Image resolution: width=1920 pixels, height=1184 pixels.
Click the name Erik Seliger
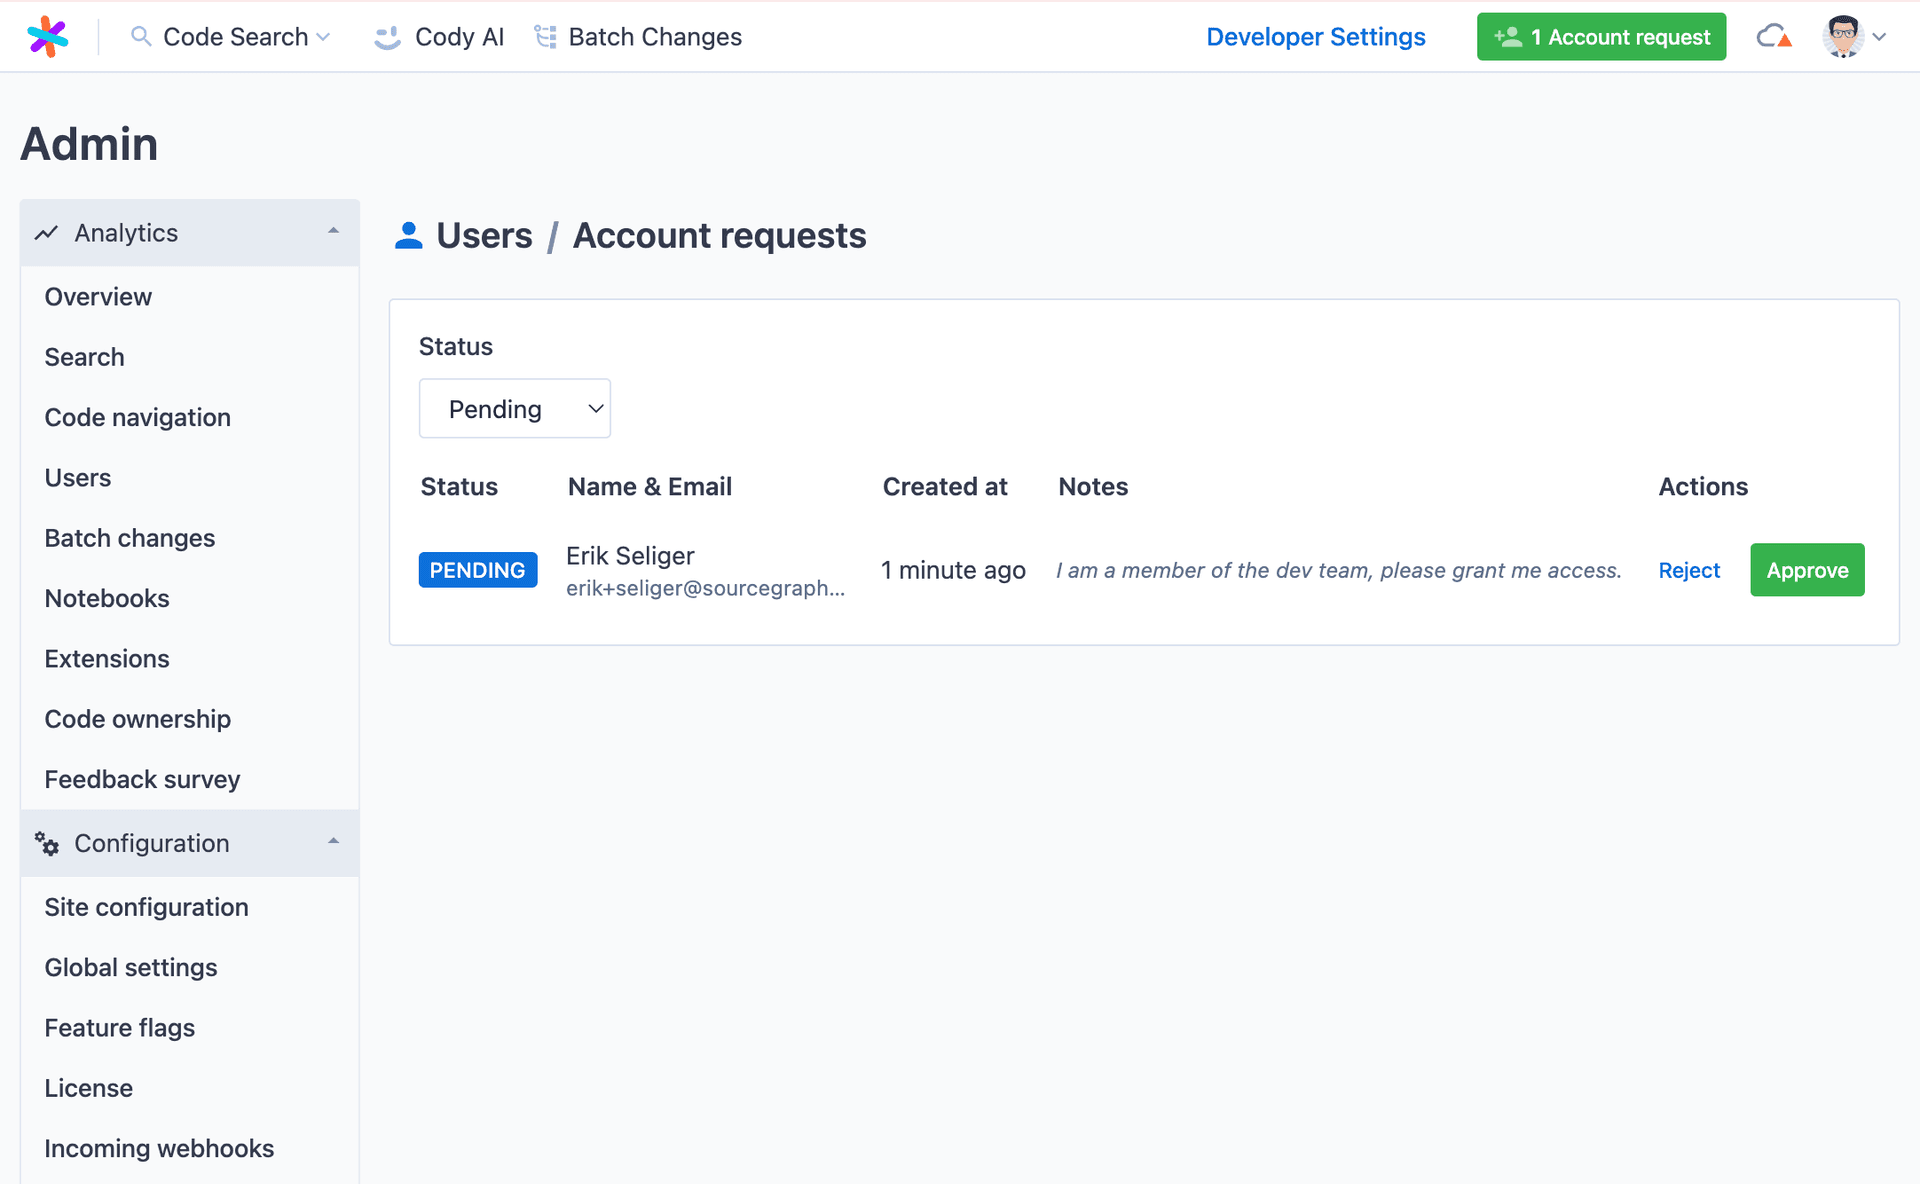(630, 556)
